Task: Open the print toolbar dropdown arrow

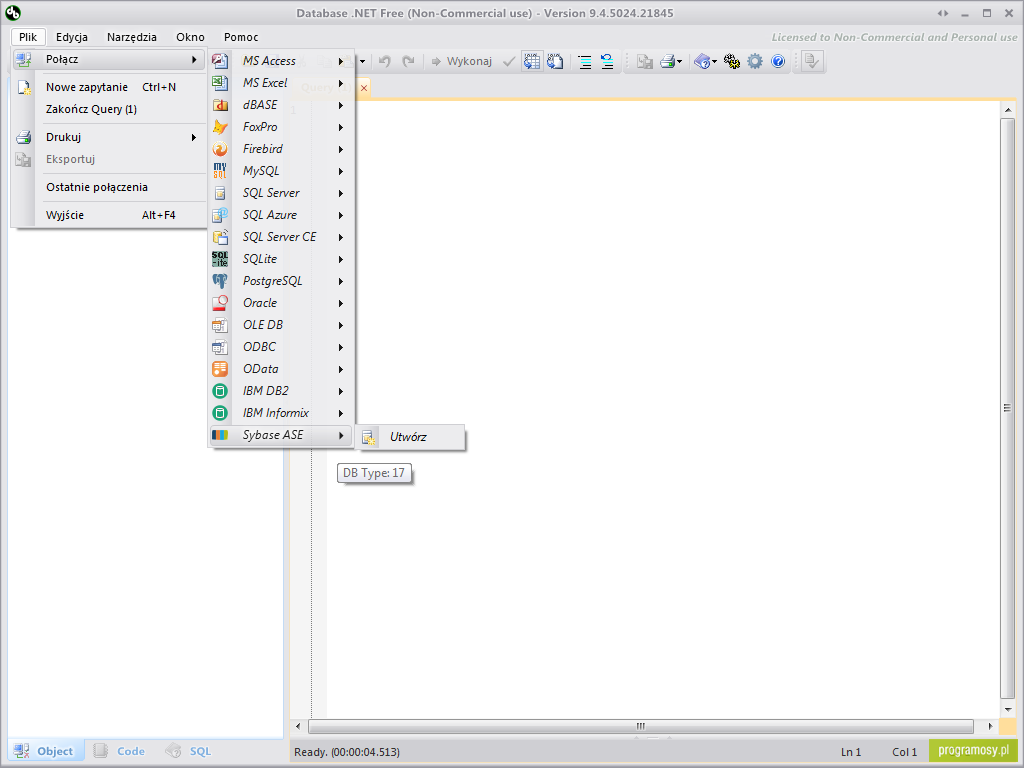Action: [680, 62]
